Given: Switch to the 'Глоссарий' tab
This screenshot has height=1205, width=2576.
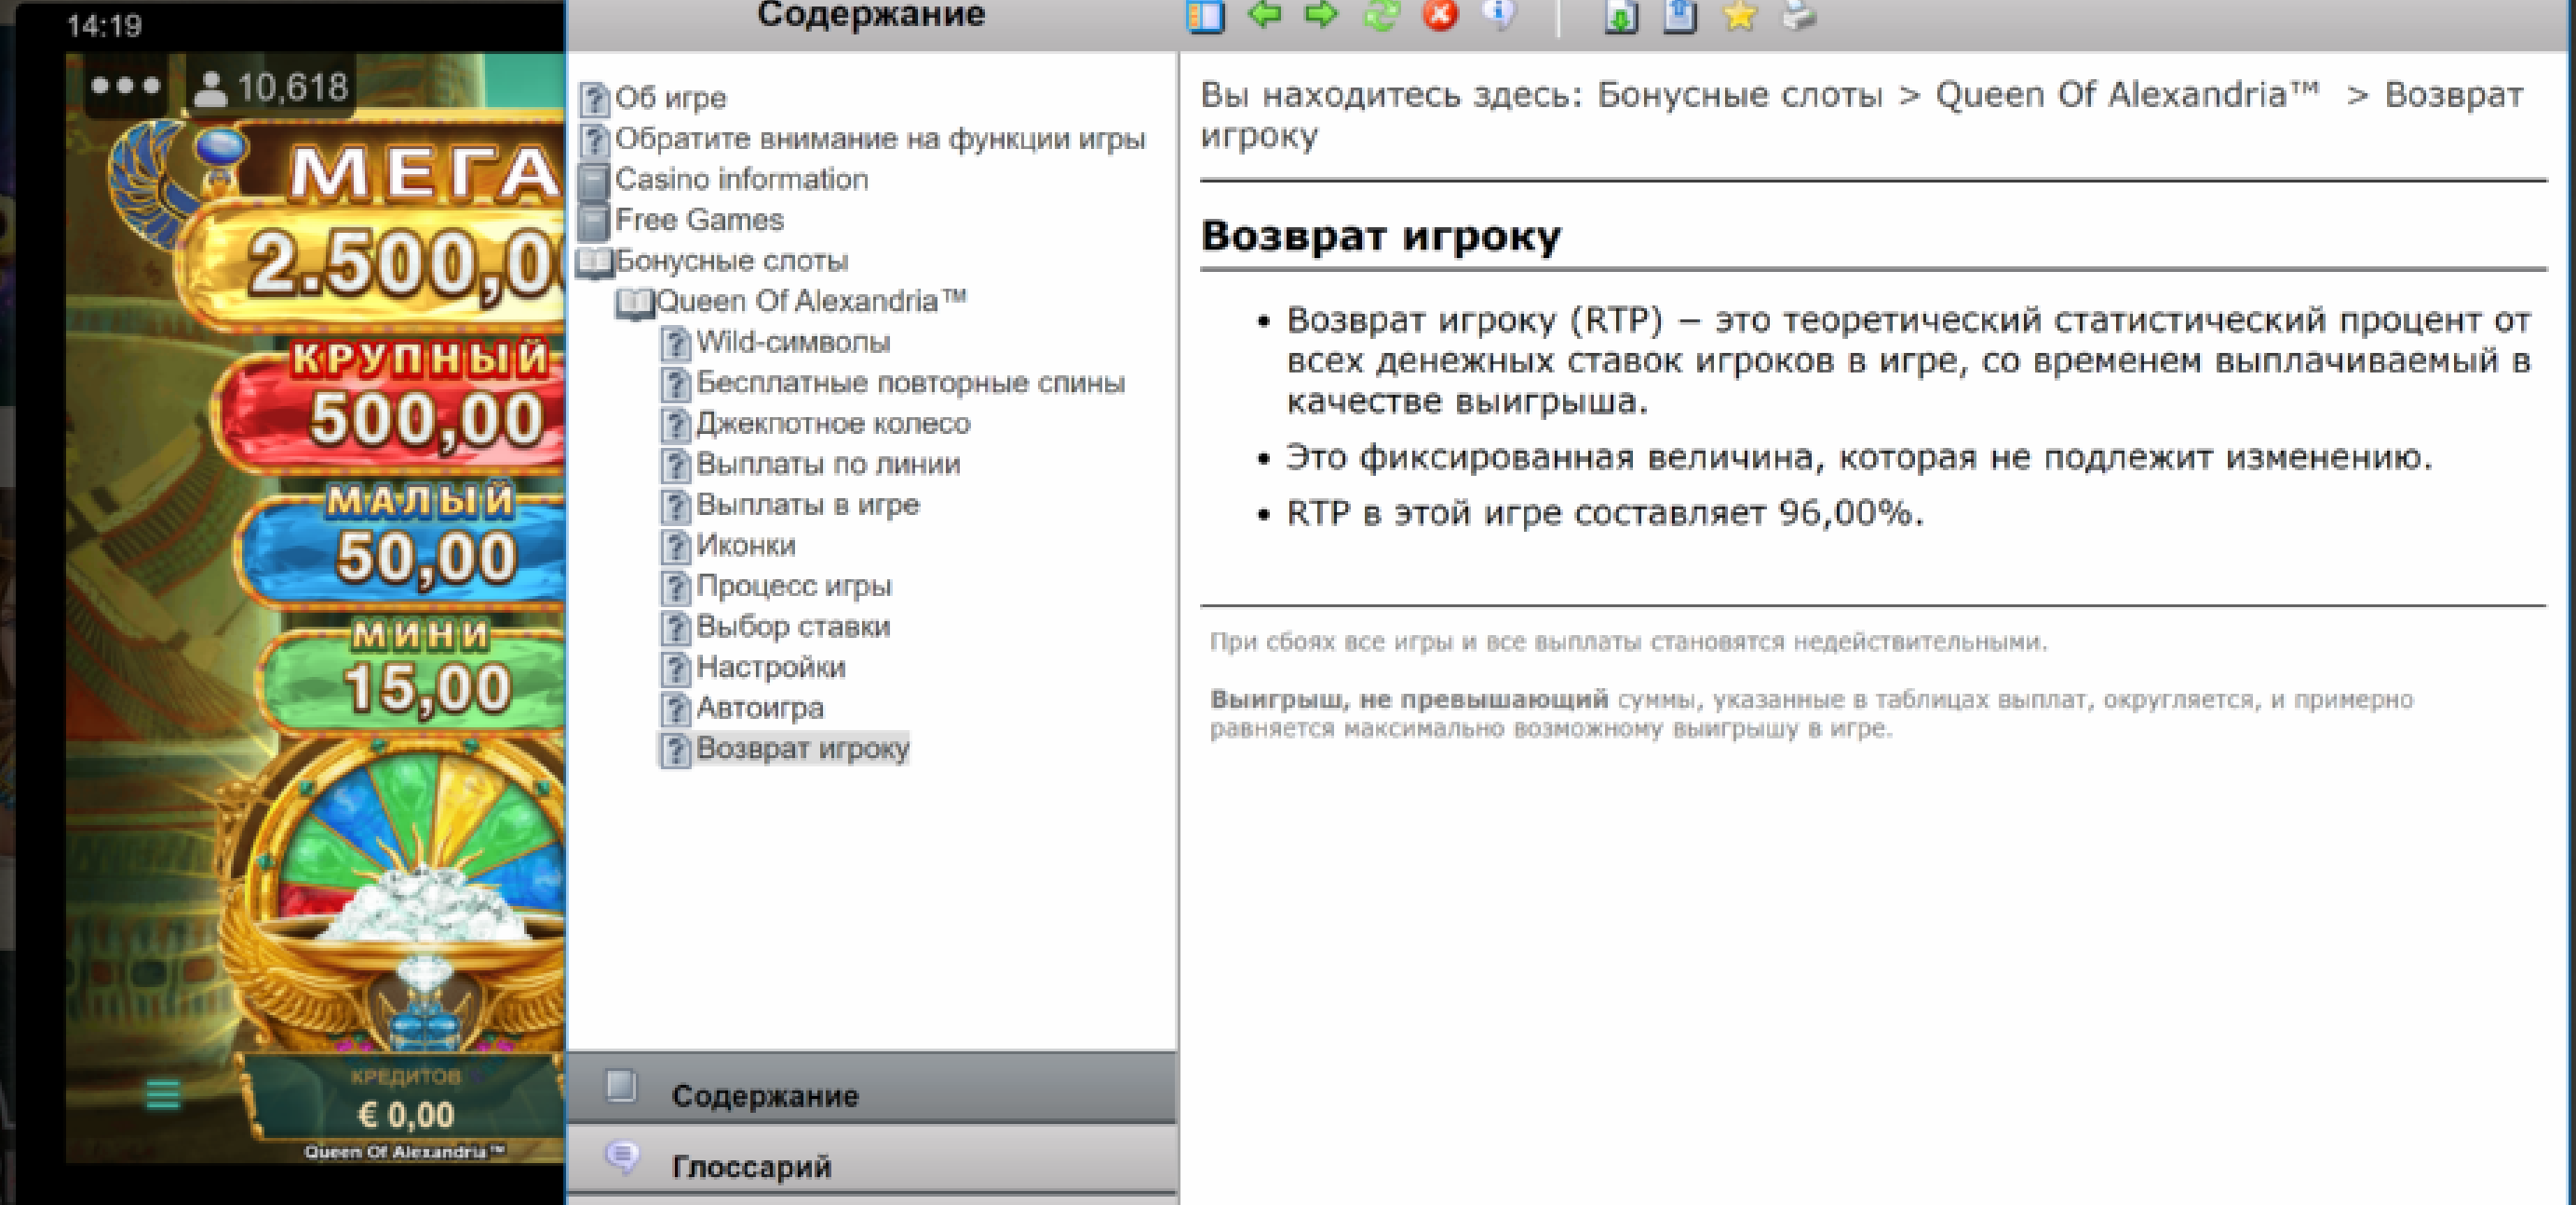Looking at the screenshot, I should pos(872,1160).
